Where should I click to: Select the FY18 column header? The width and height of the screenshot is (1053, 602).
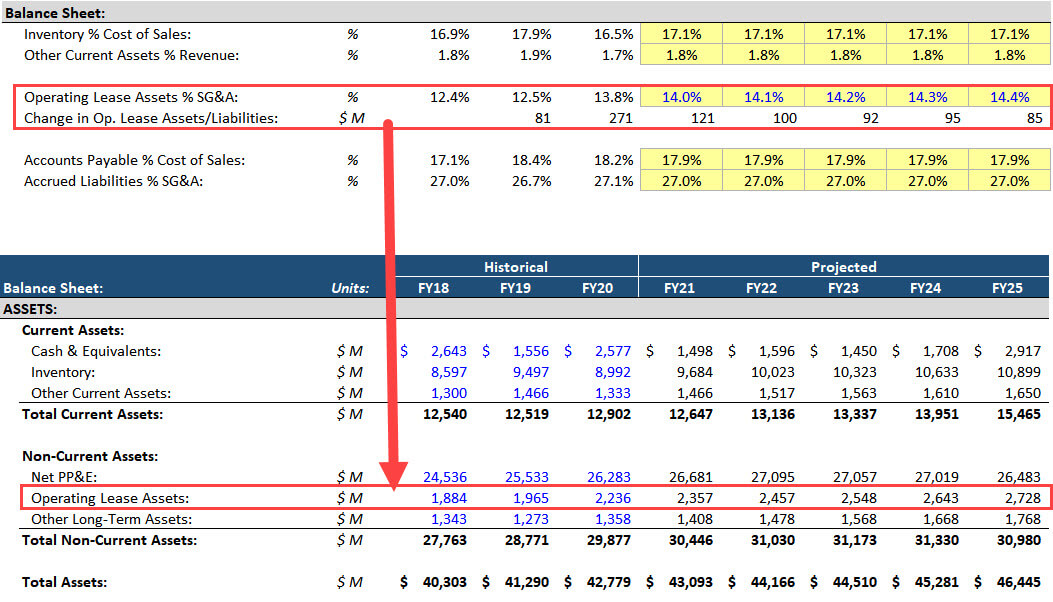tap(433, 288)
